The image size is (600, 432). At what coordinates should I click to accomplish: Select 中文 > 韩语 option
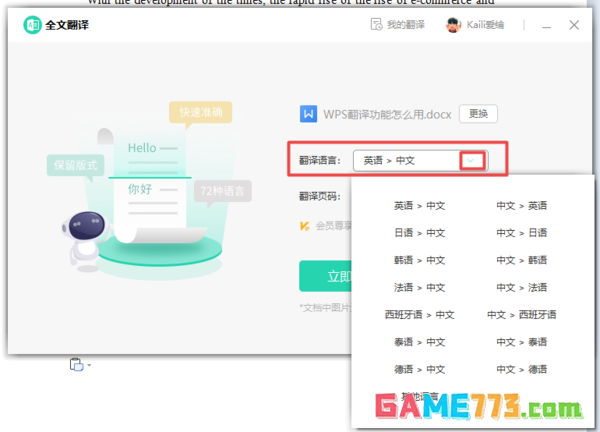pyautogui.click(x=522, y=261)
